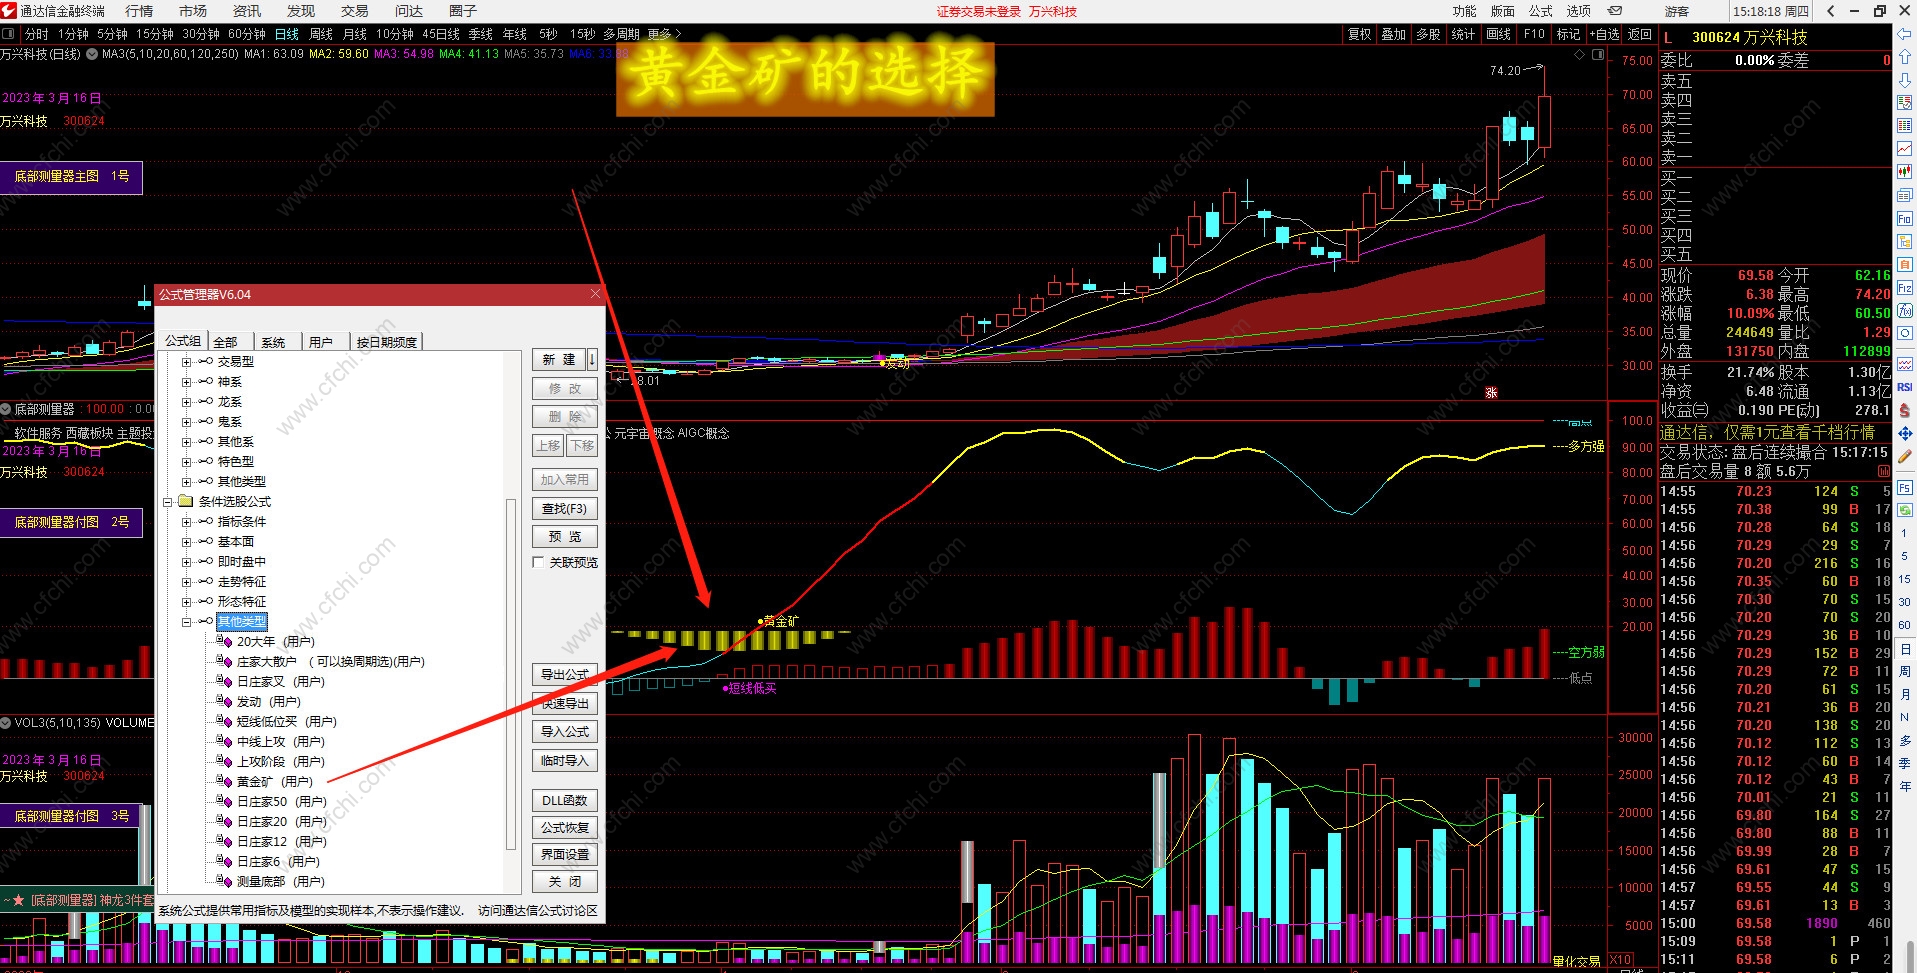This screenshot has width=1917, height=973.
Task: Click the back arrow icon in right sidebar
Action: pos(1904,34)
